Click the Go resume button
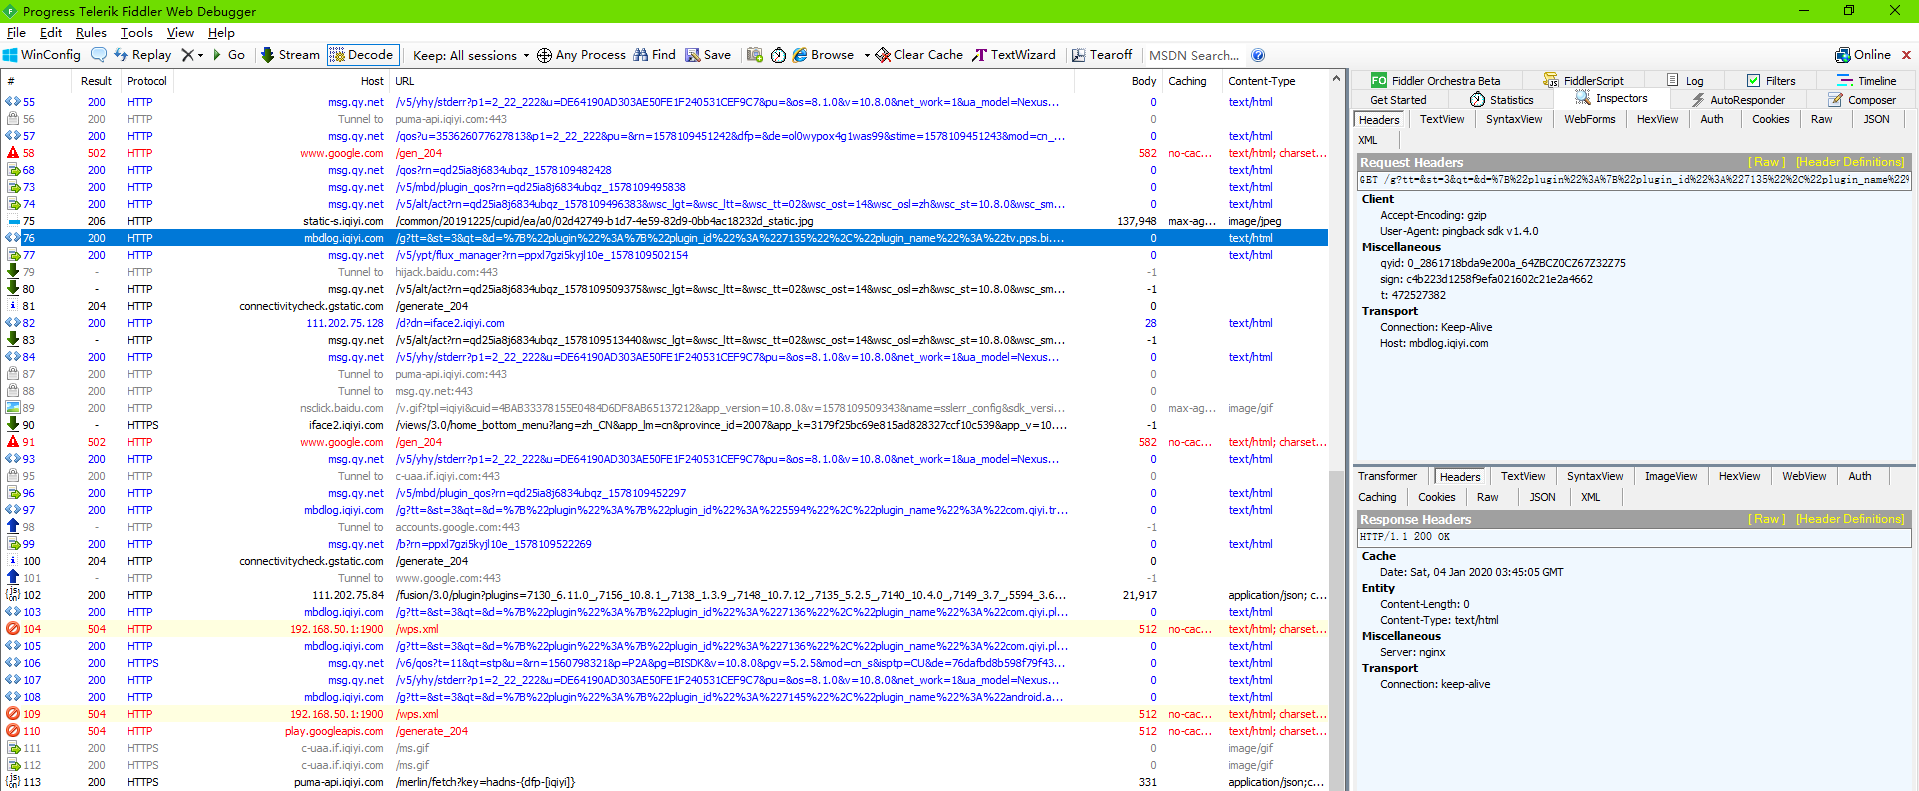Image resolution: width=1919 pixels, height=791 pixels. (x=228, y=55)
